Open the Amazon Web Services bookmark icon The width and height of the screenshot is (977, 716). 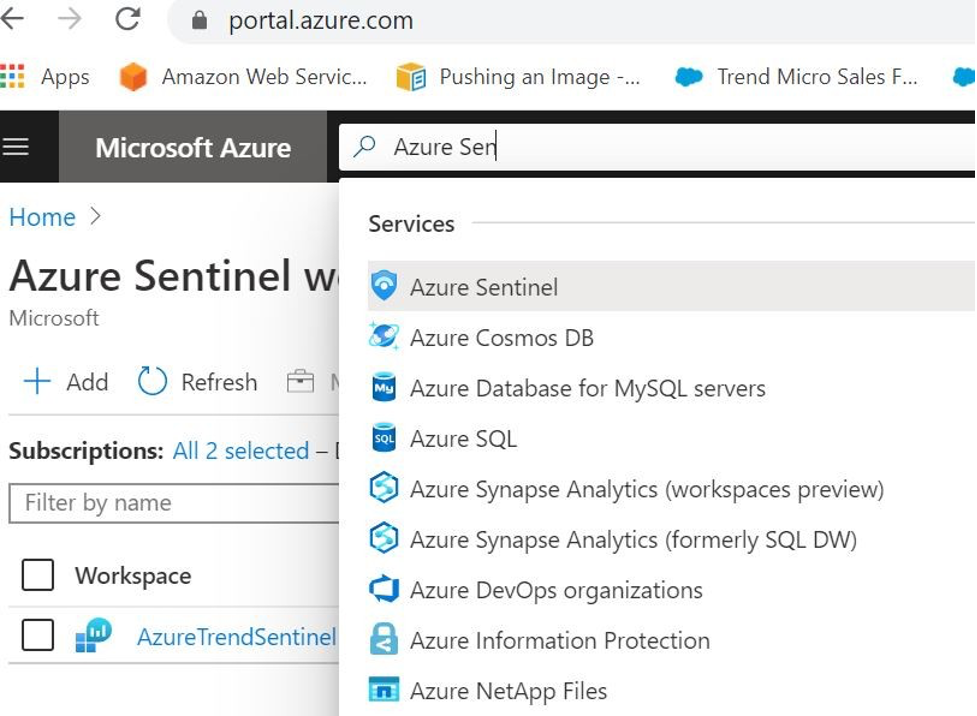[133, 77]
